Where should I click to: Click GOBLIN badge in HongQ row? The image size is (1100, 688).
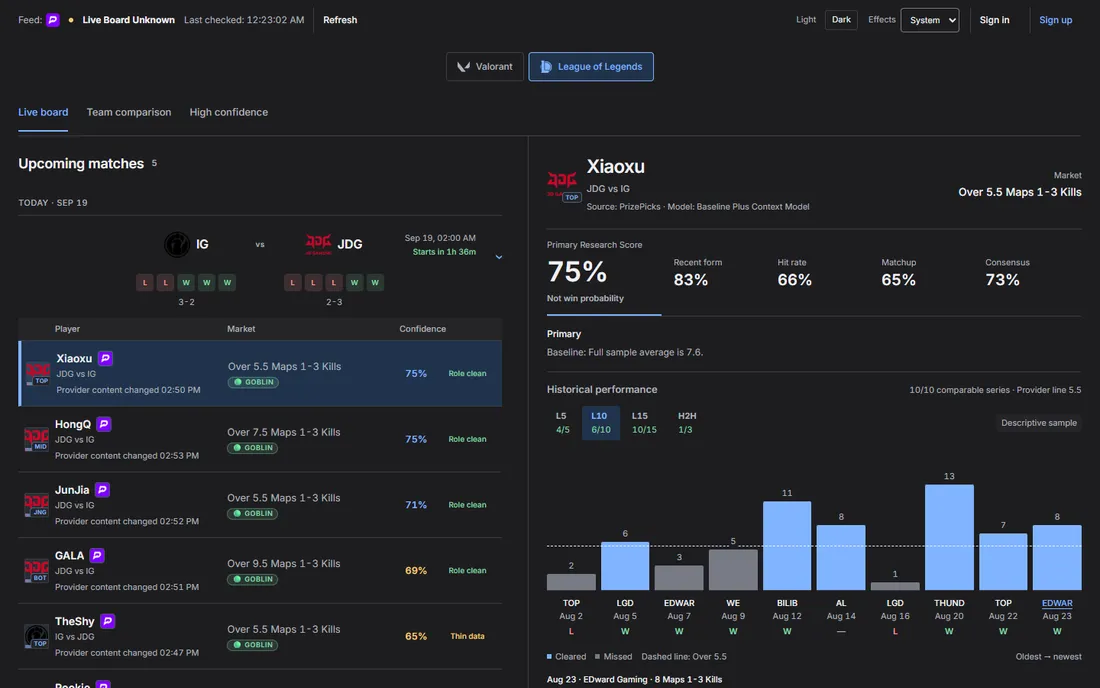pos(253,447)
